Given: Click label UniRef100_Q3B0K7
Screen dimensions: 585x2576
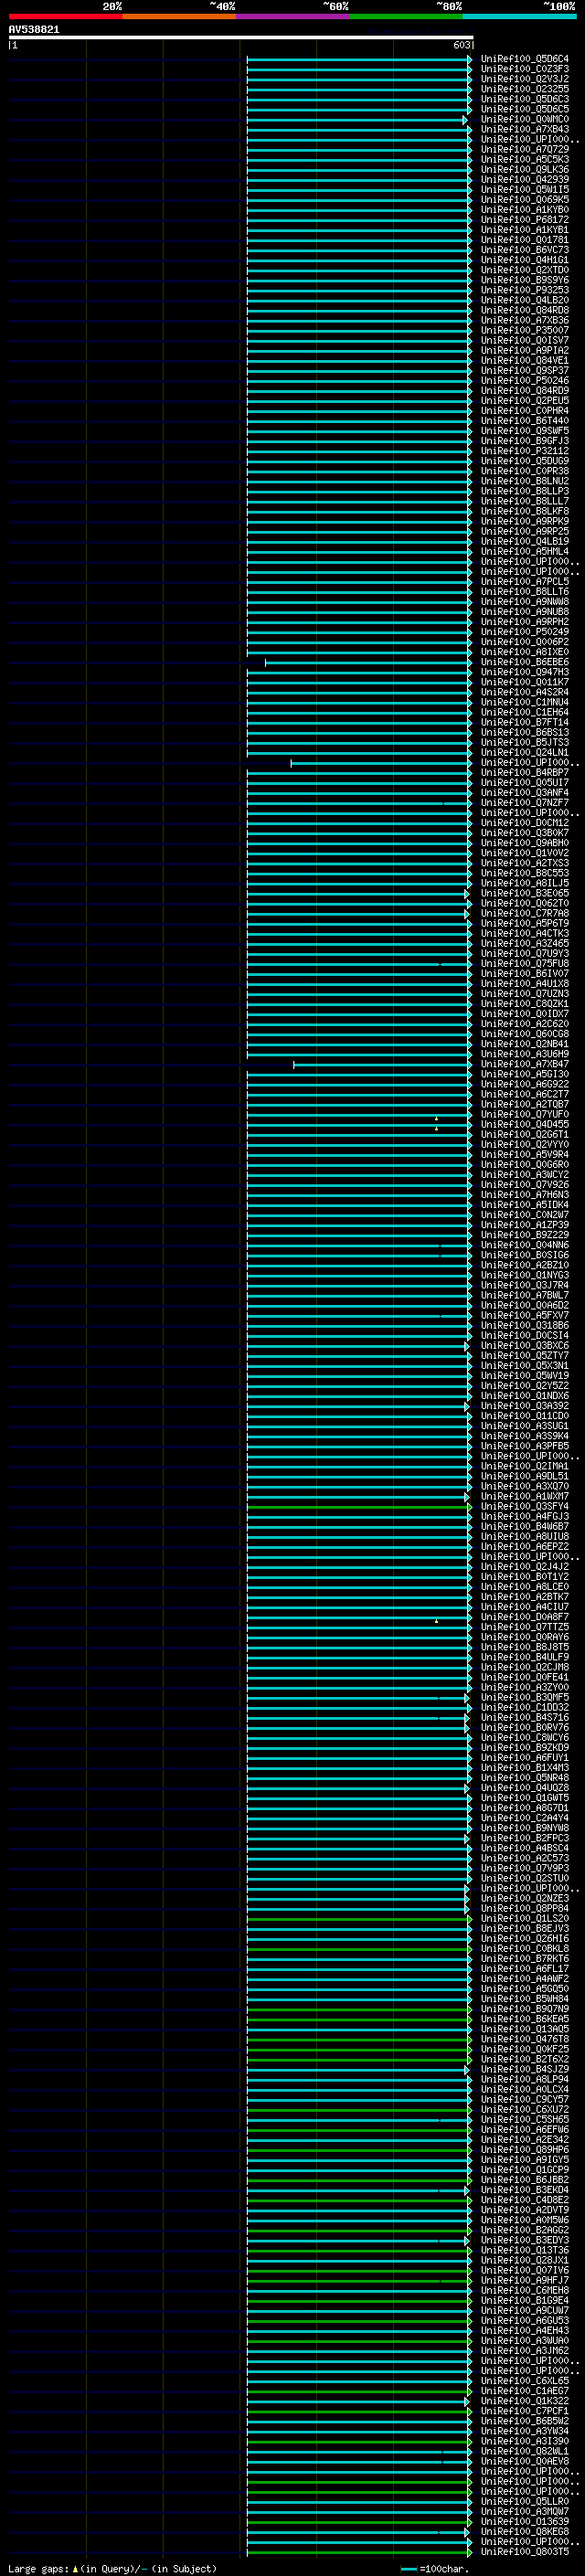Looking at the screenshot, I should [524, 833].
